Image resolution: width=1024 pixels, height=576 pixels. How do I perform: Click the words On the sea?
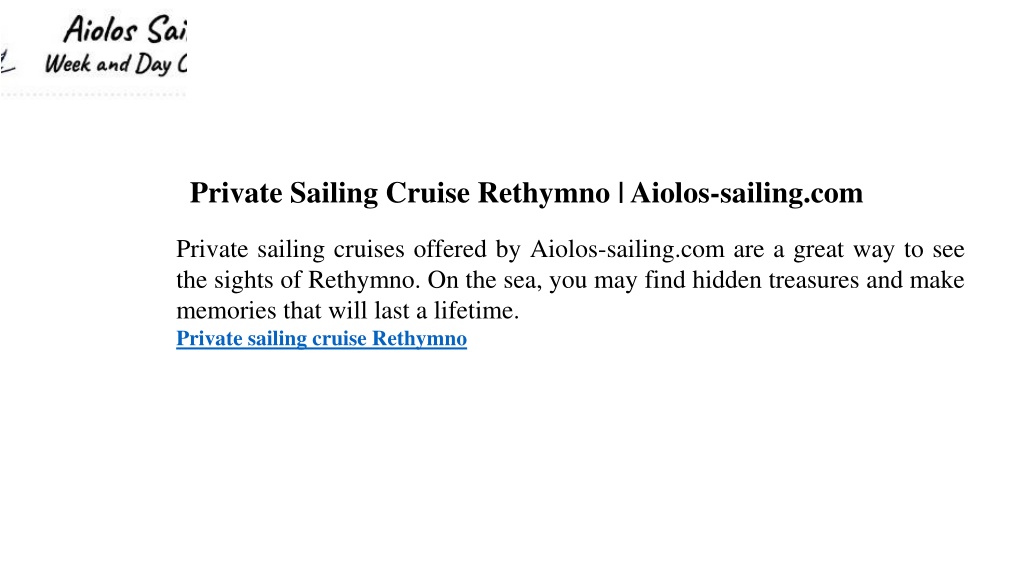click(x=485, y=280)
